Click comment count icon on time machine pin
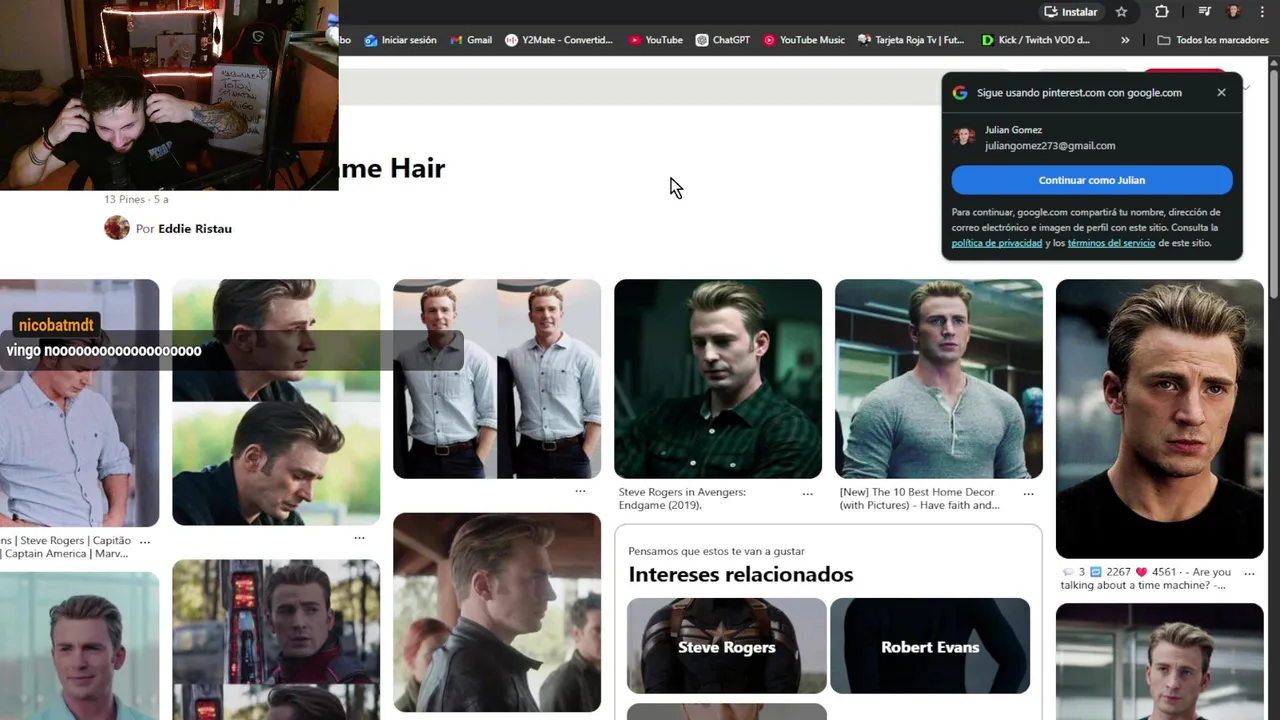Image resolution: width=1280 pixels, height=720 pixels. click(1069, 572)
